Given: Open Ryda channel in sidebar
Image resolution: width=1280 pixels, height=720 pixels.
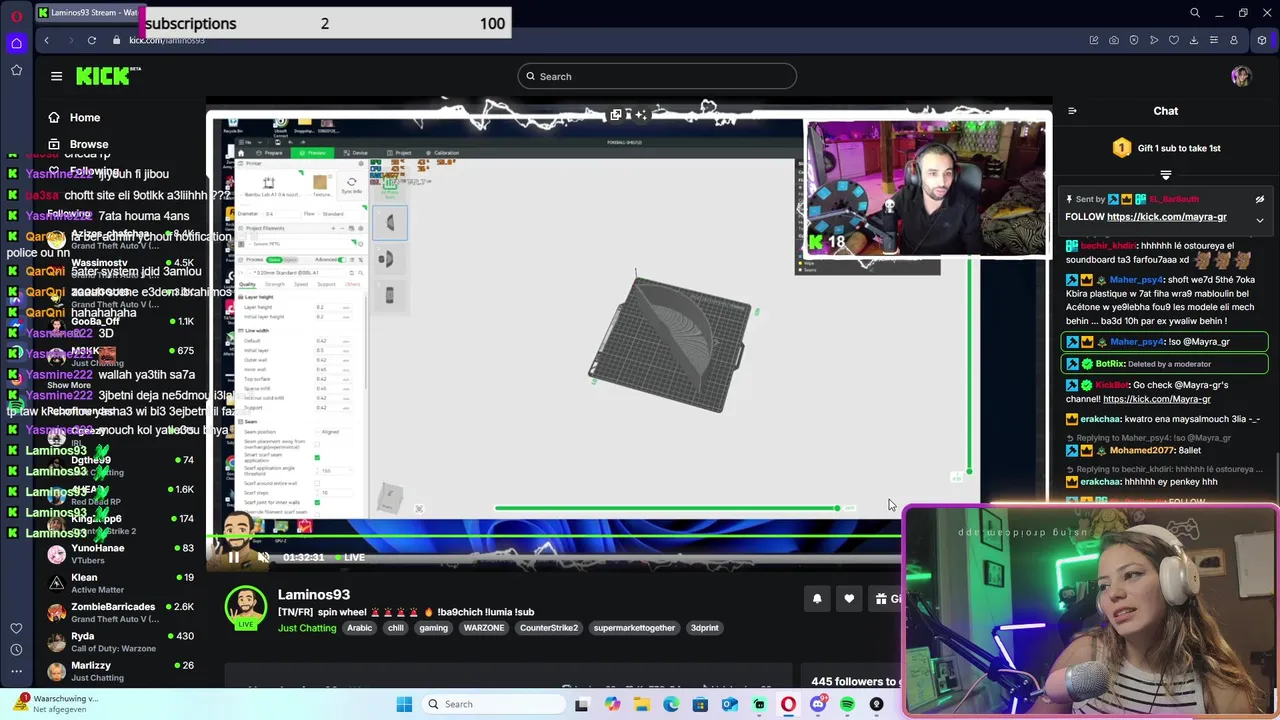Looking at the screenshot, I should click(120, 641).
